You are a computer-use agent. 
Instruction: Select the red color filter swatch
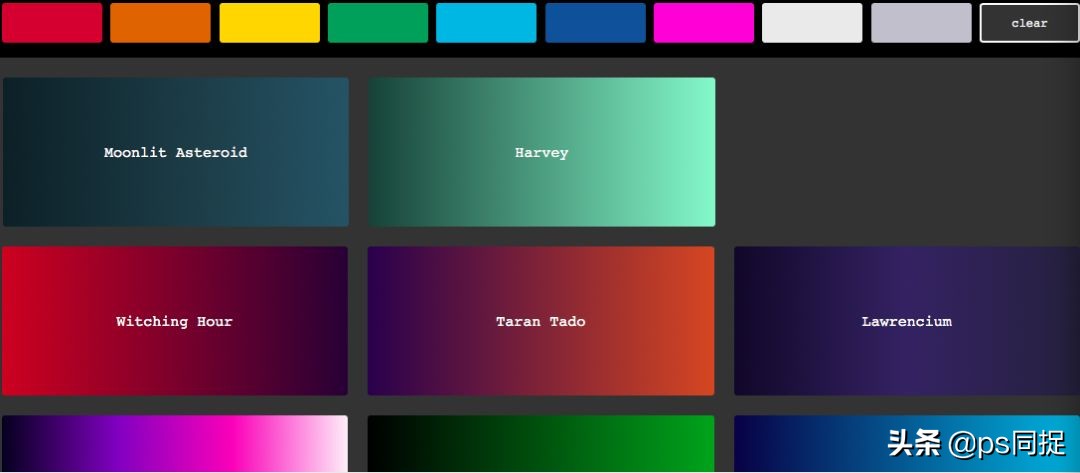point(52,23)
